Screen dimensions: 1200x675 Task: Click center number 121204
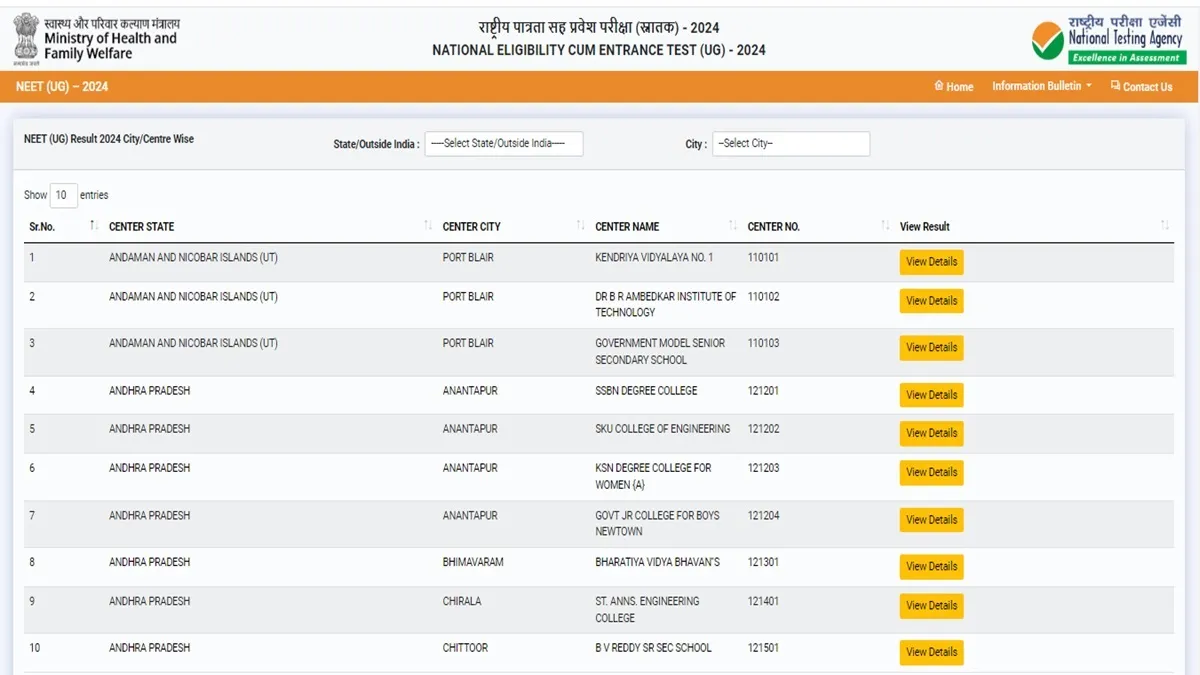click(x=763, y=516)
